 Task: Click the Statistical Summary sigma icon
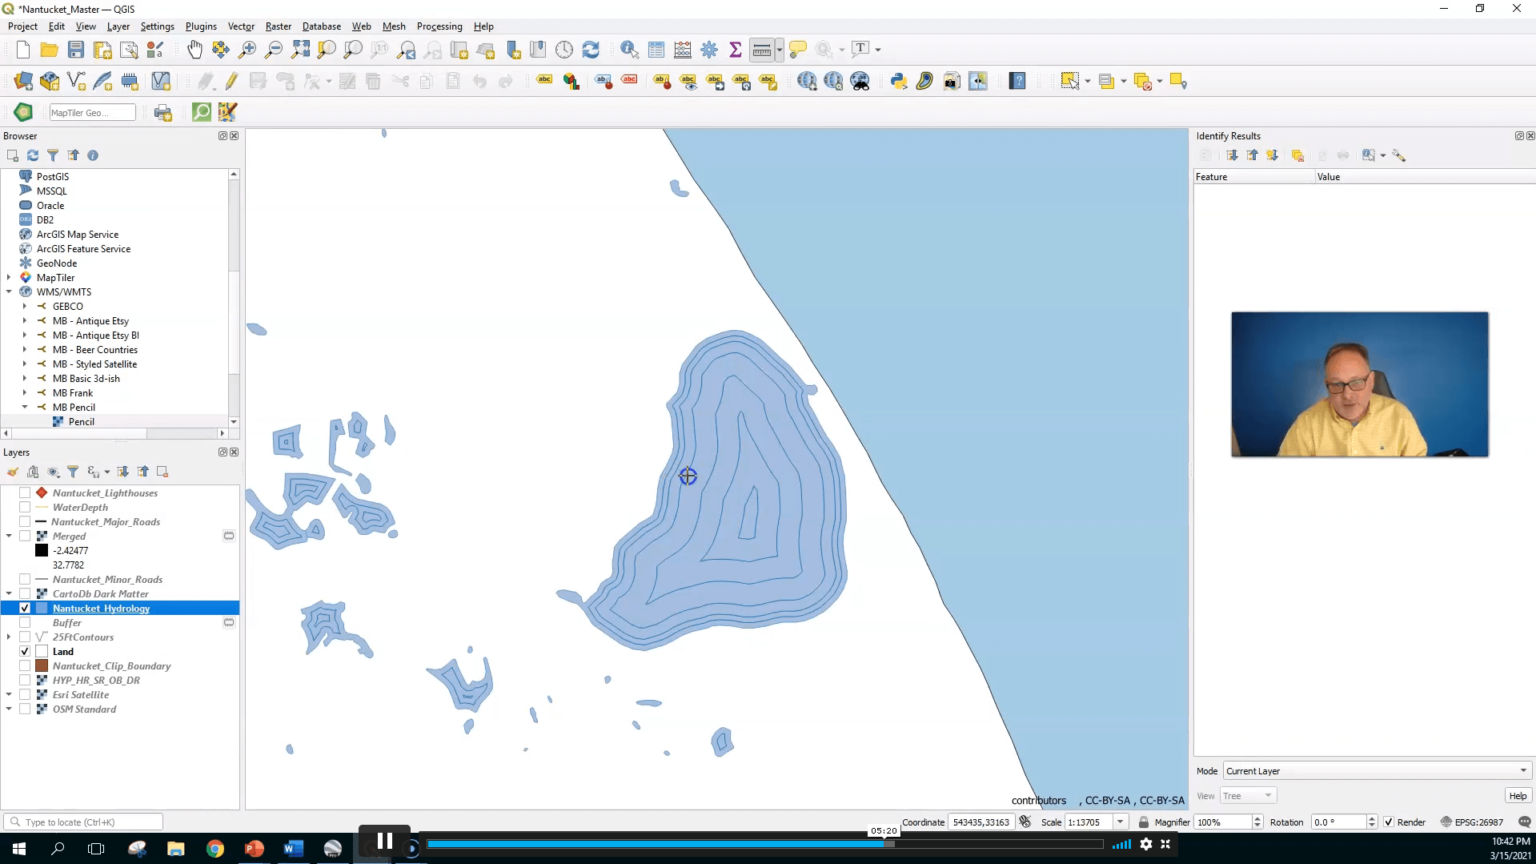coord(734,48)
